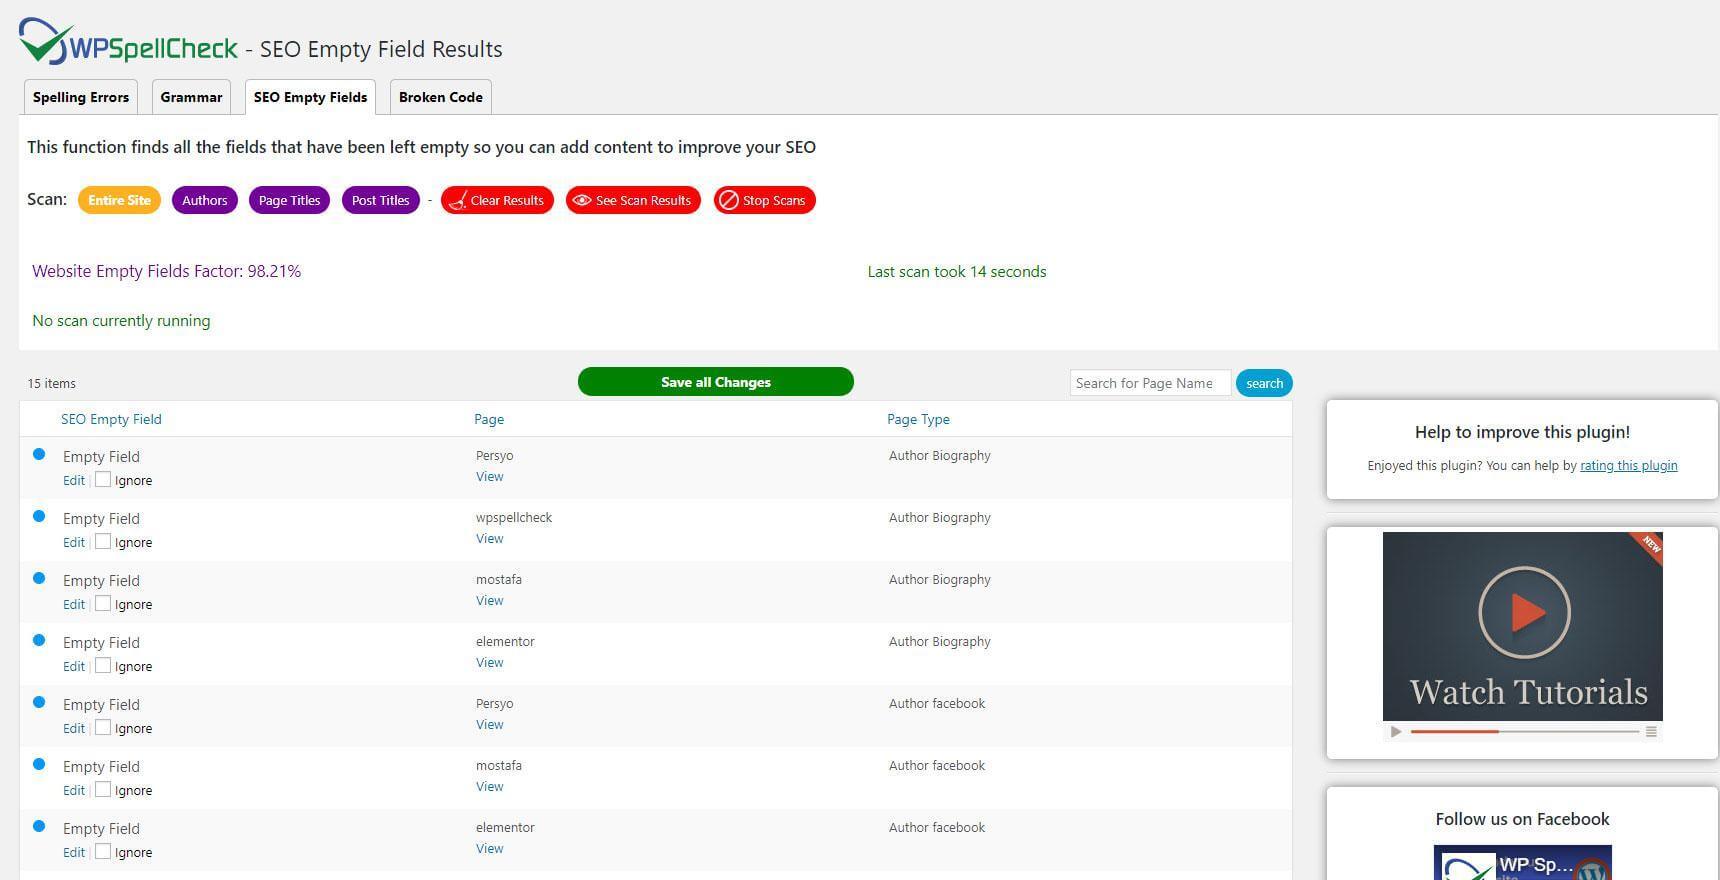Sort by SEO Empty Field column
The height and width of the screenshot is (880, 1720).
[111, 419]
